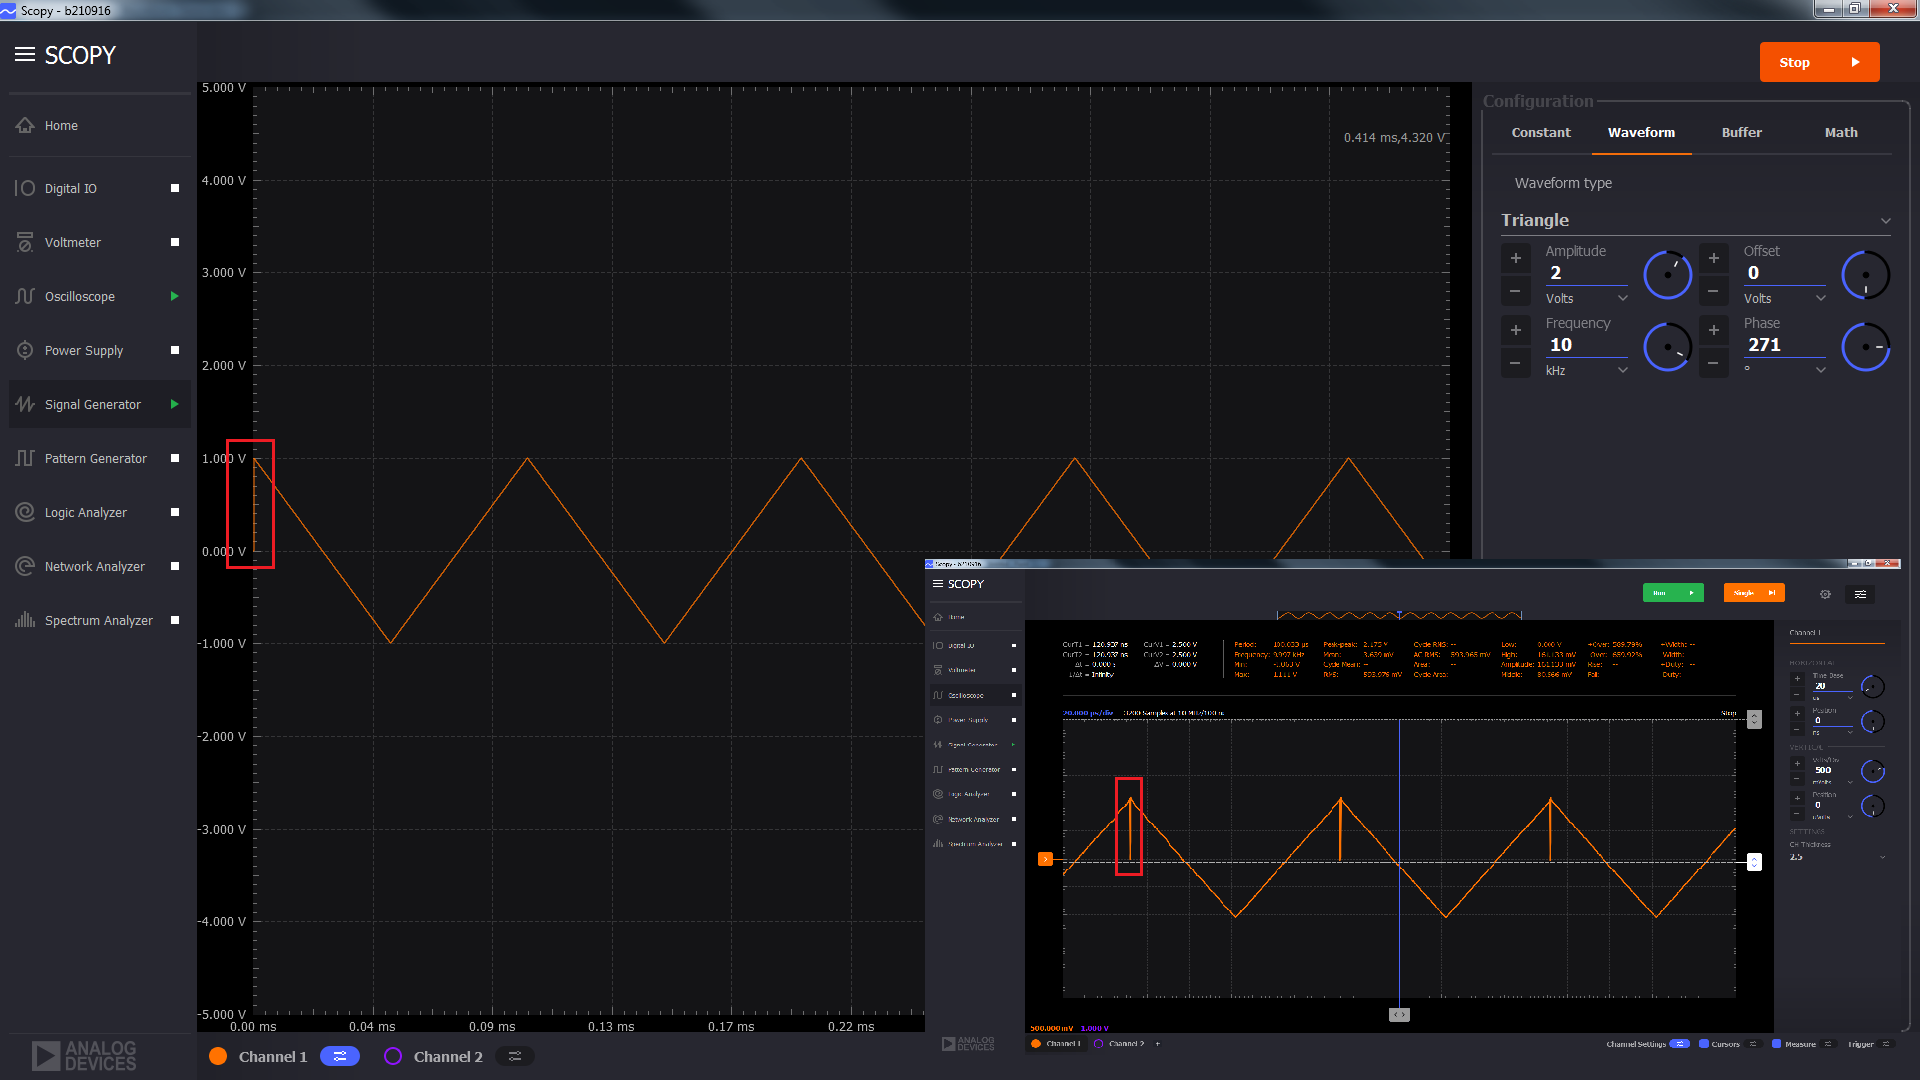
Task: Switch to the Buffer configuration tab
Action: [x=1741, y=132]
